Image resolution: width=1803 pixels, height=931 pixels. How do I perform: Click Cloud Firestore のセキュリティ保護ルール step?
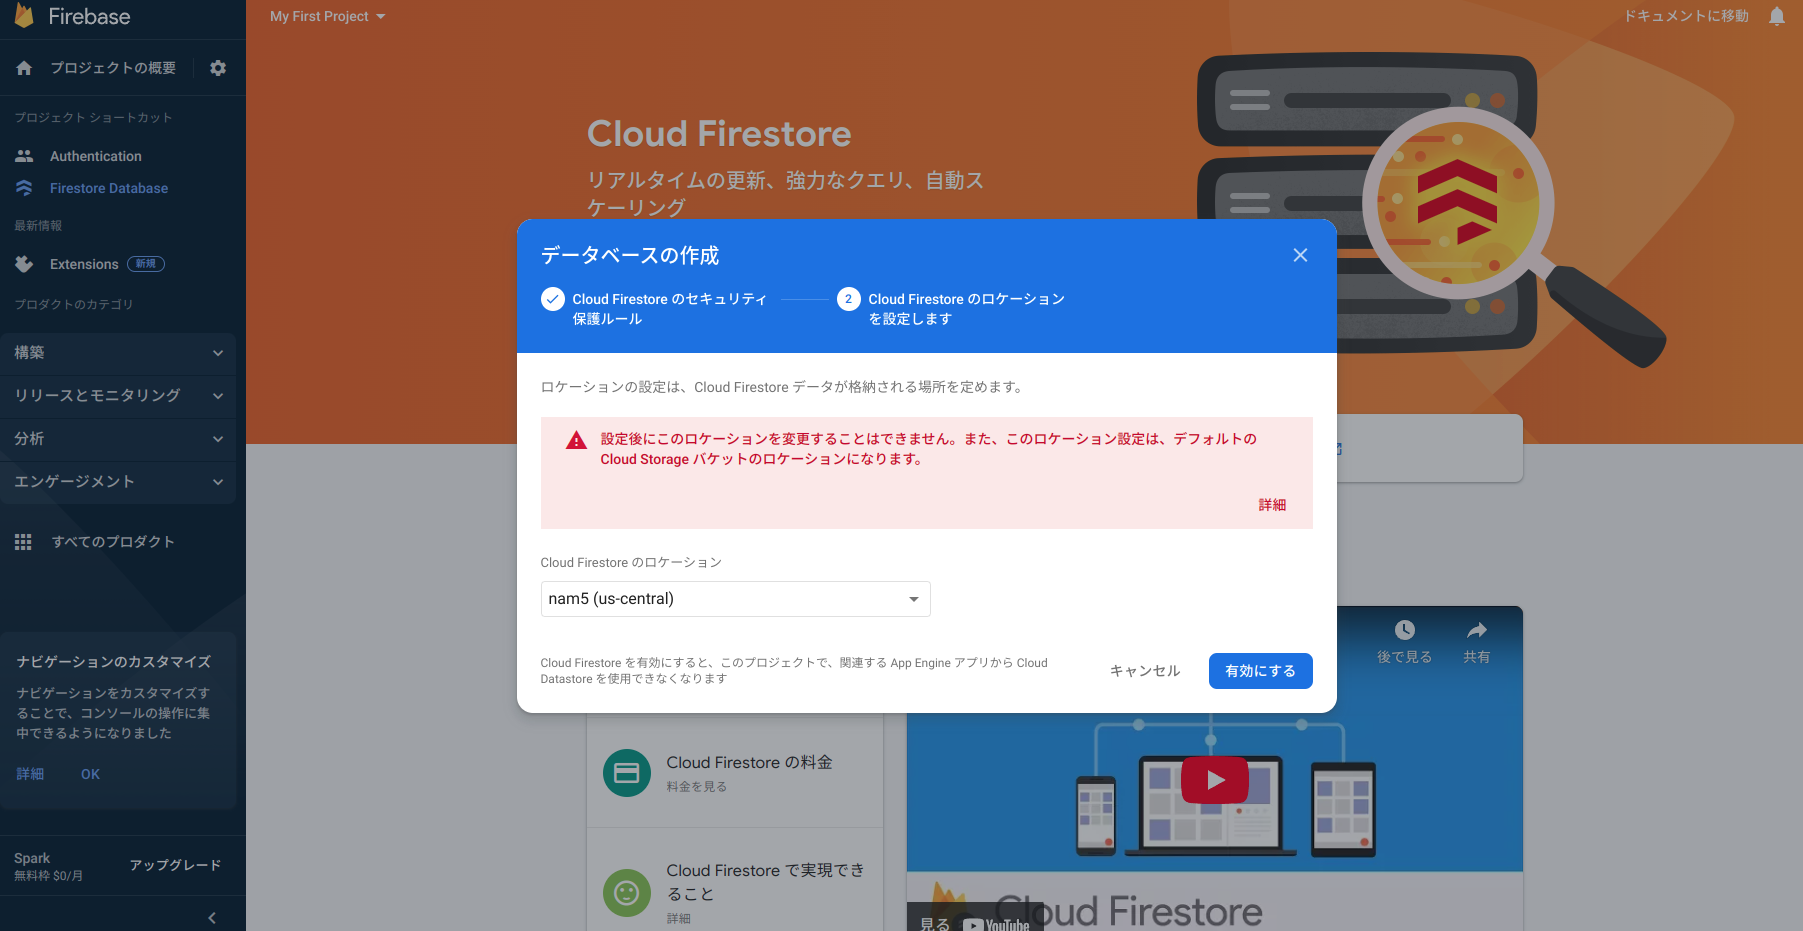click(669, 309)
